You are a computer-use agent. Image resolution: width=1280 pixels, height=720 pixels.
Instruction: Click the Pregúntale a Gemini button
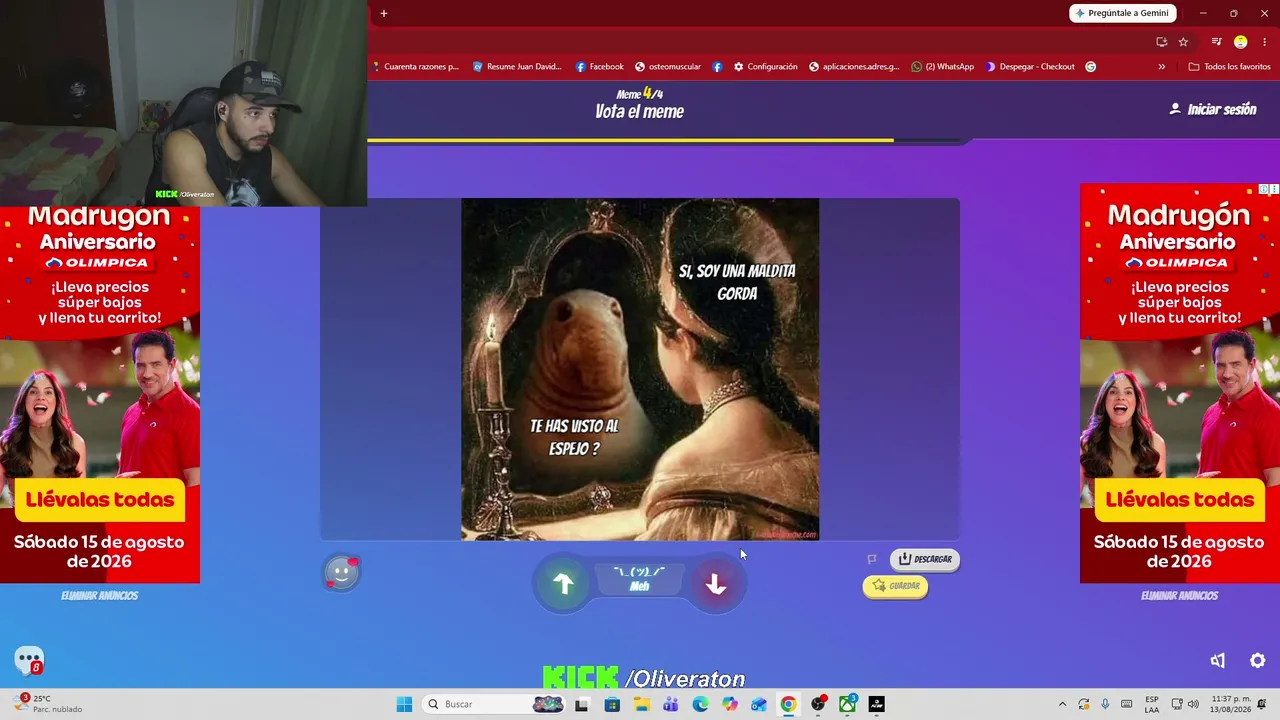pyautogui.click(x=1123, y=13)
